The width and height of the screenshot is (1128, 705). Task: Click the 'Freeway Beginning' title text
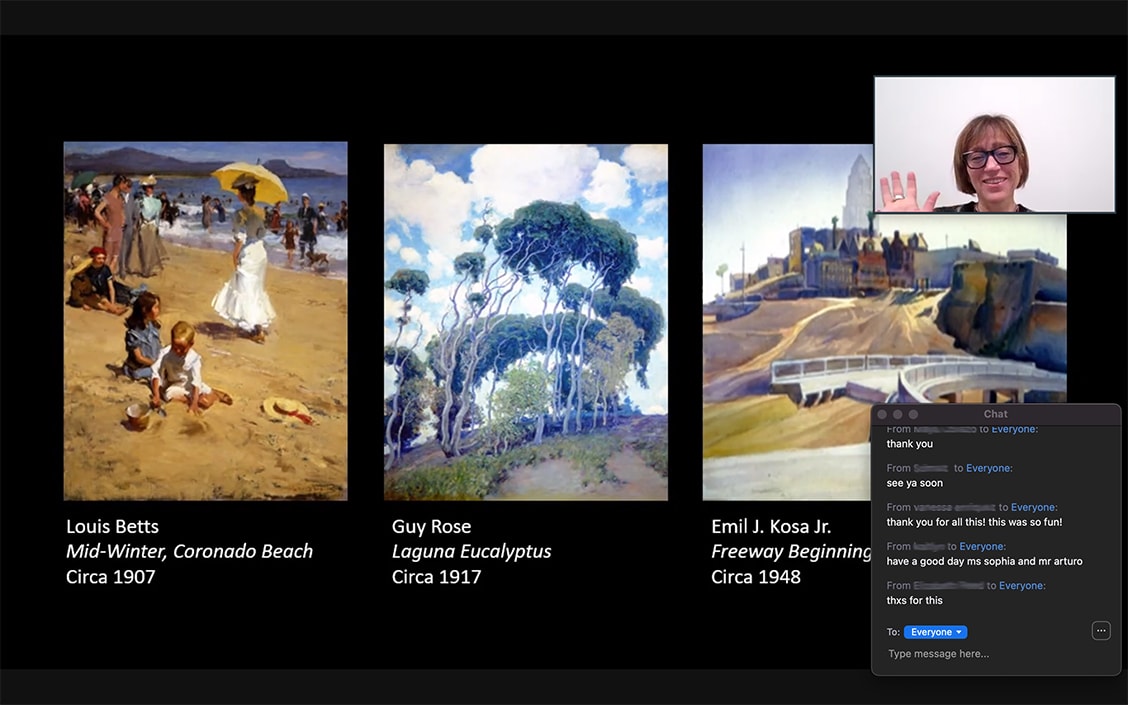click(791, 552)
